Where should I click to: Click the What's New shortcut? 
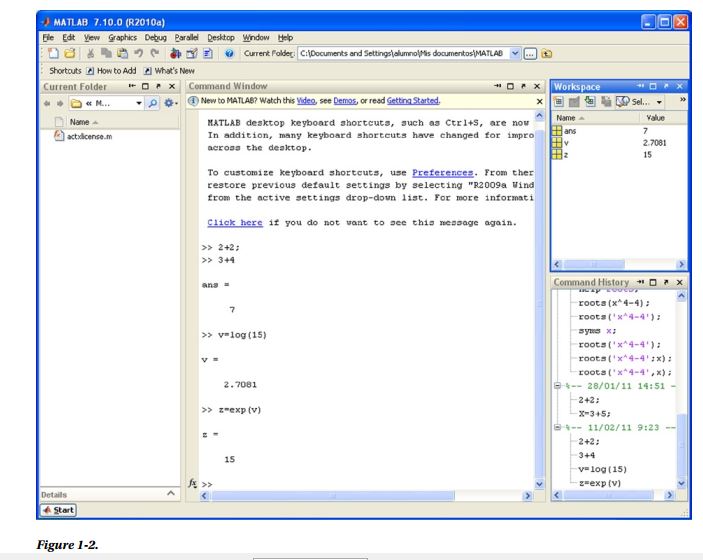169,71
